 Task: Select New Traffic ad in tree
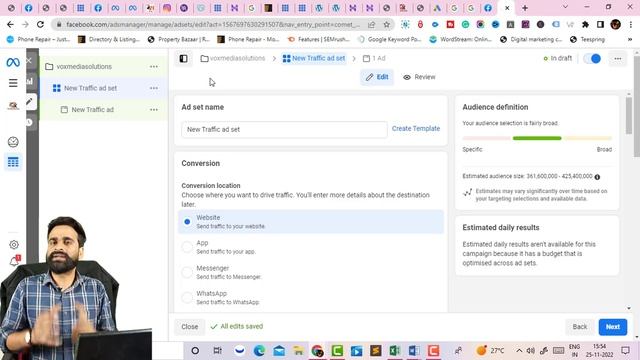[93, 110]
